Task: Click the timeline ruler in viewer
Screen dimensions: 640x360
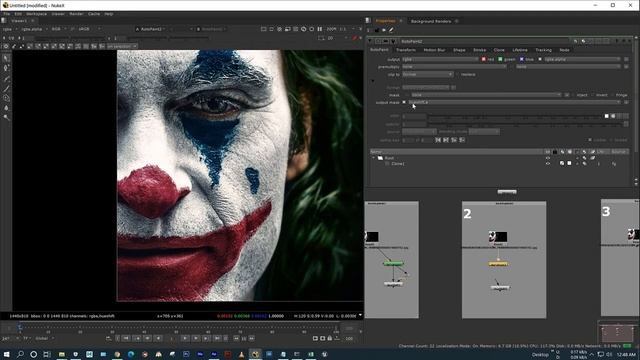Action: [178, 328]
